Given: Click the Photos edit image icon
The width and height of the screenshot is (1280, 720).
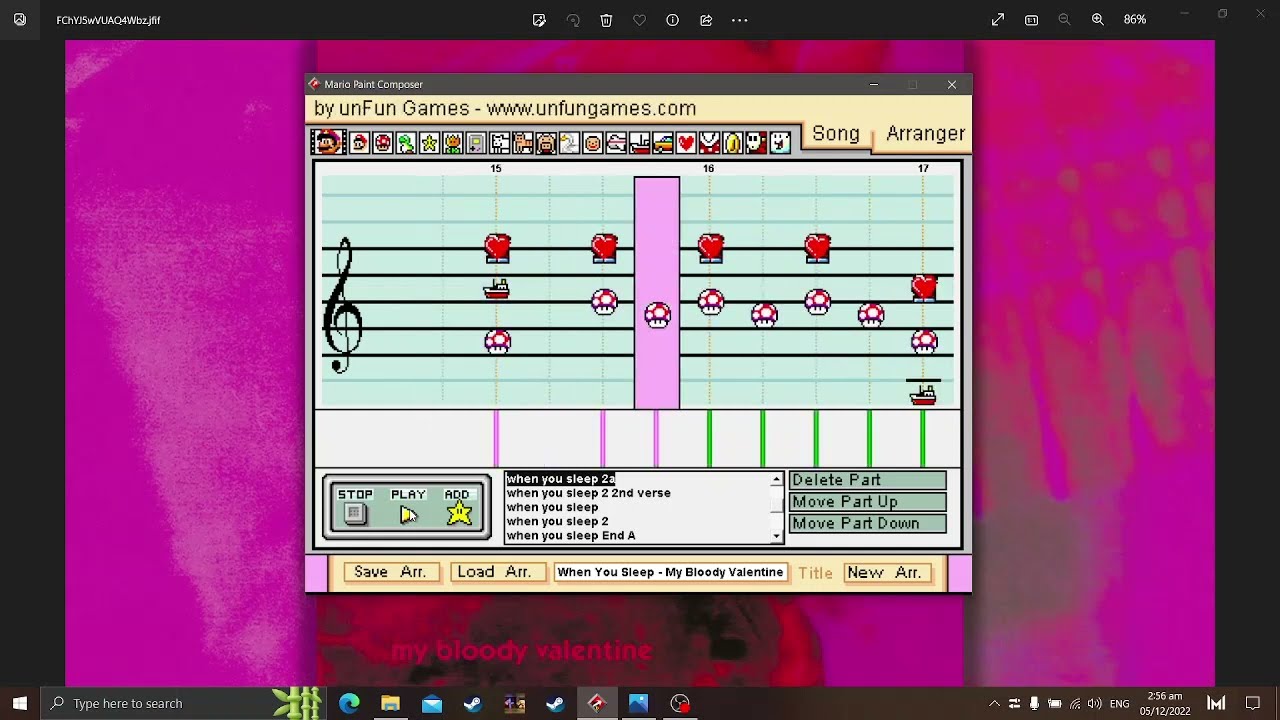Looking at the screenshot, I should click(539, 20).
